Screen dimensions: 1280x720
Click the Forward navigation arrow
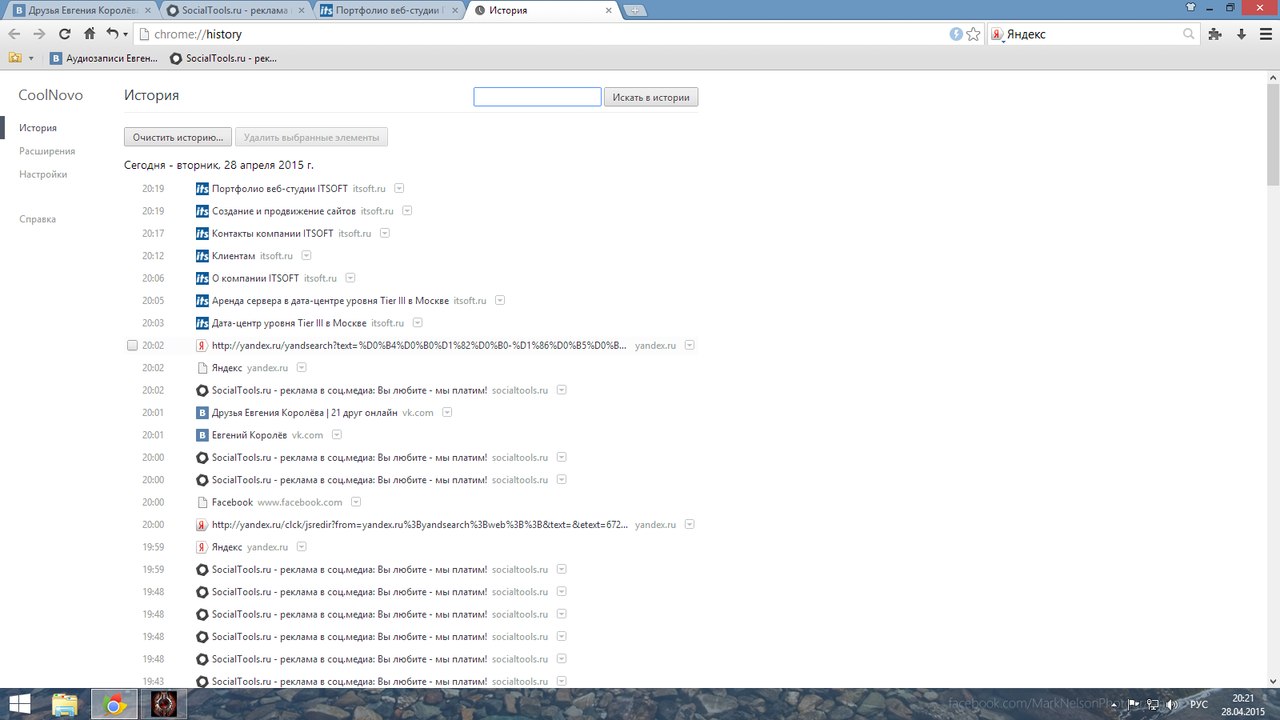pyautogui.click(x=39, y=34)
